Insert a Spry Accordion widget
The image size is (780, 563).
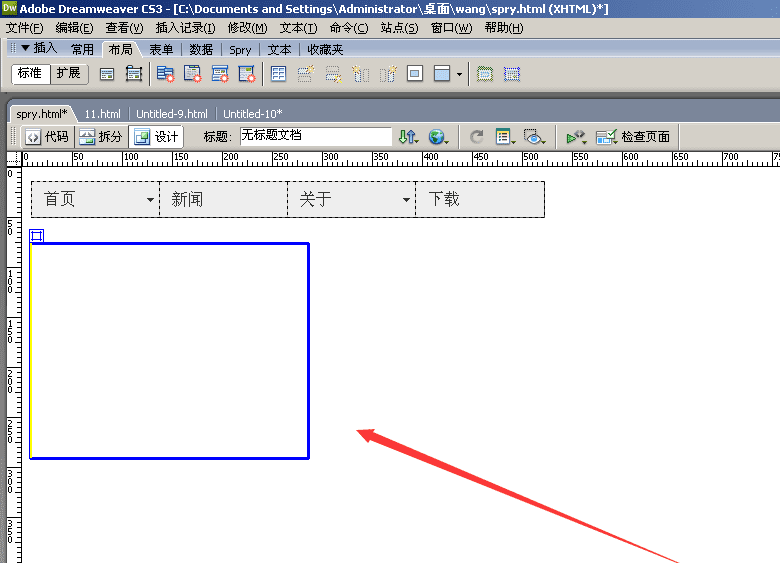tap(220, 75)
